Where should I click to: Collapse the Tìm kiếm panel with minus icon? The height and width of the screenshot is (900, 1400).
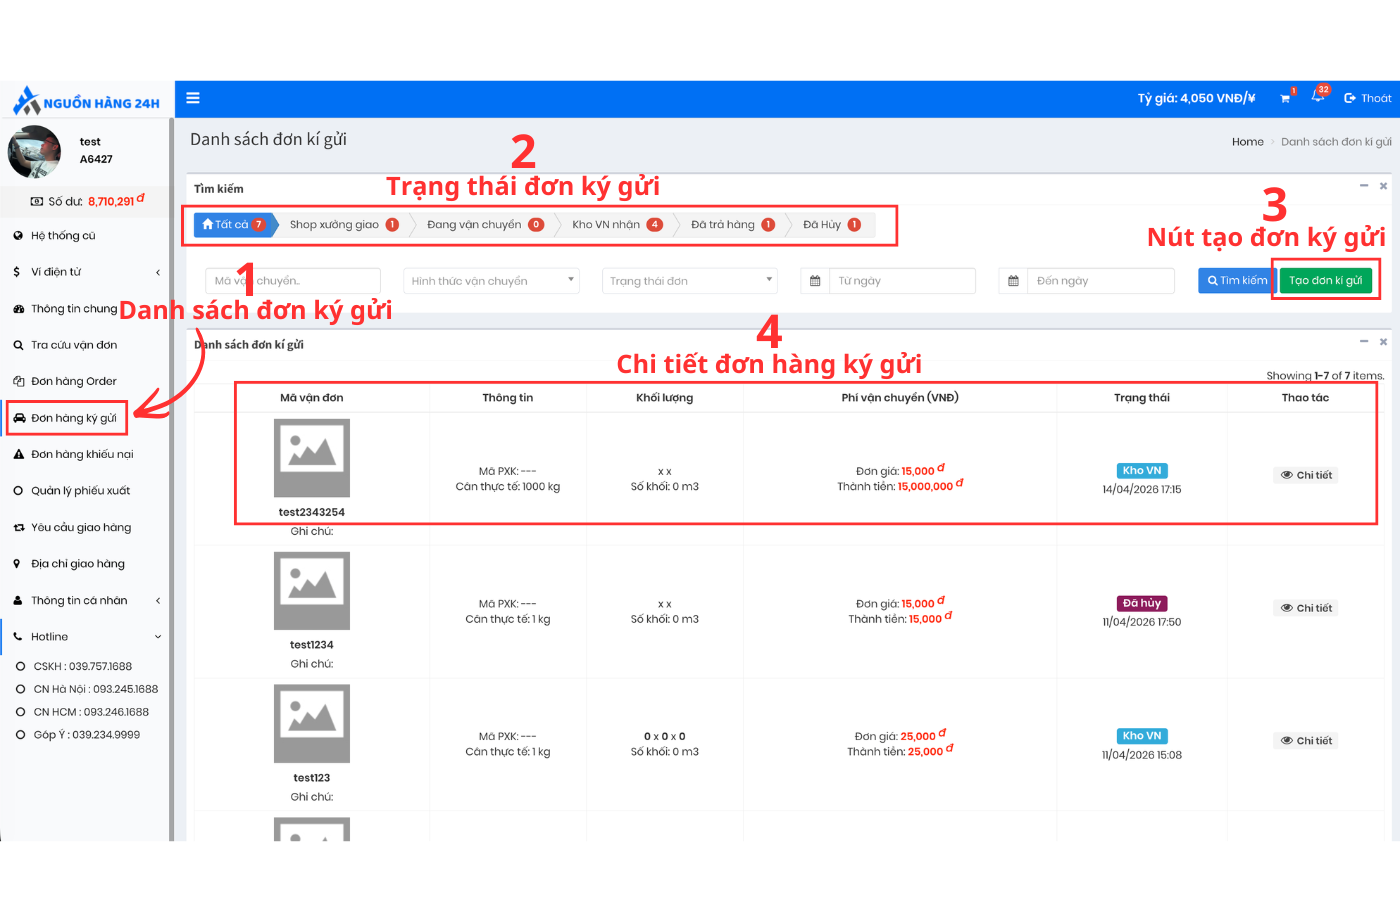(1363, 186)
